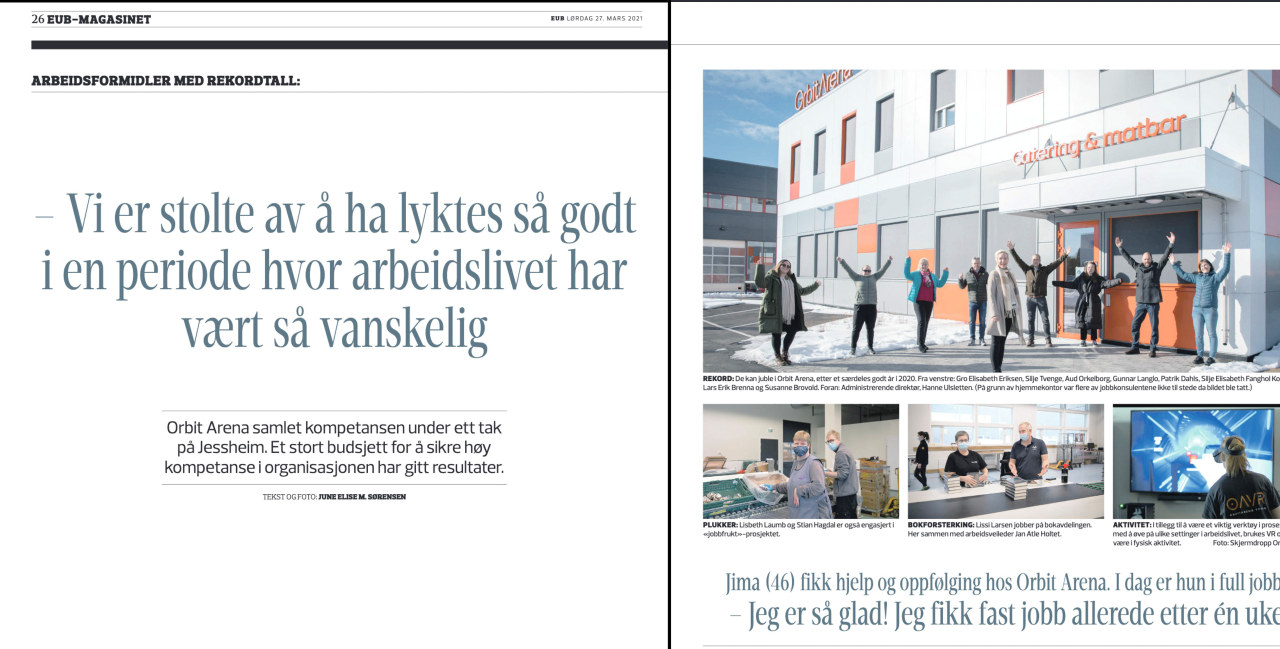Click headline line "i en periode hvor arbeidslivet har"
This screenshot has width=1280, height=649.
tap(334, 271)
